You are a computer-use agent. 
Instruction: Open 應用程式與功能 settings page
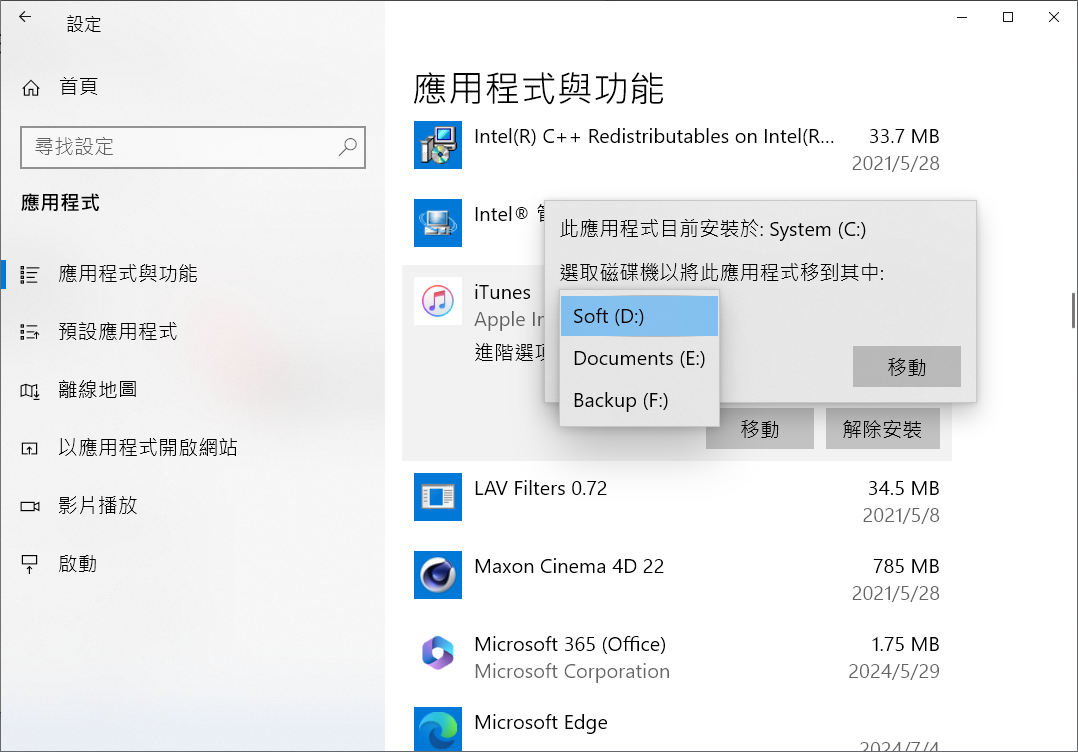128,274
